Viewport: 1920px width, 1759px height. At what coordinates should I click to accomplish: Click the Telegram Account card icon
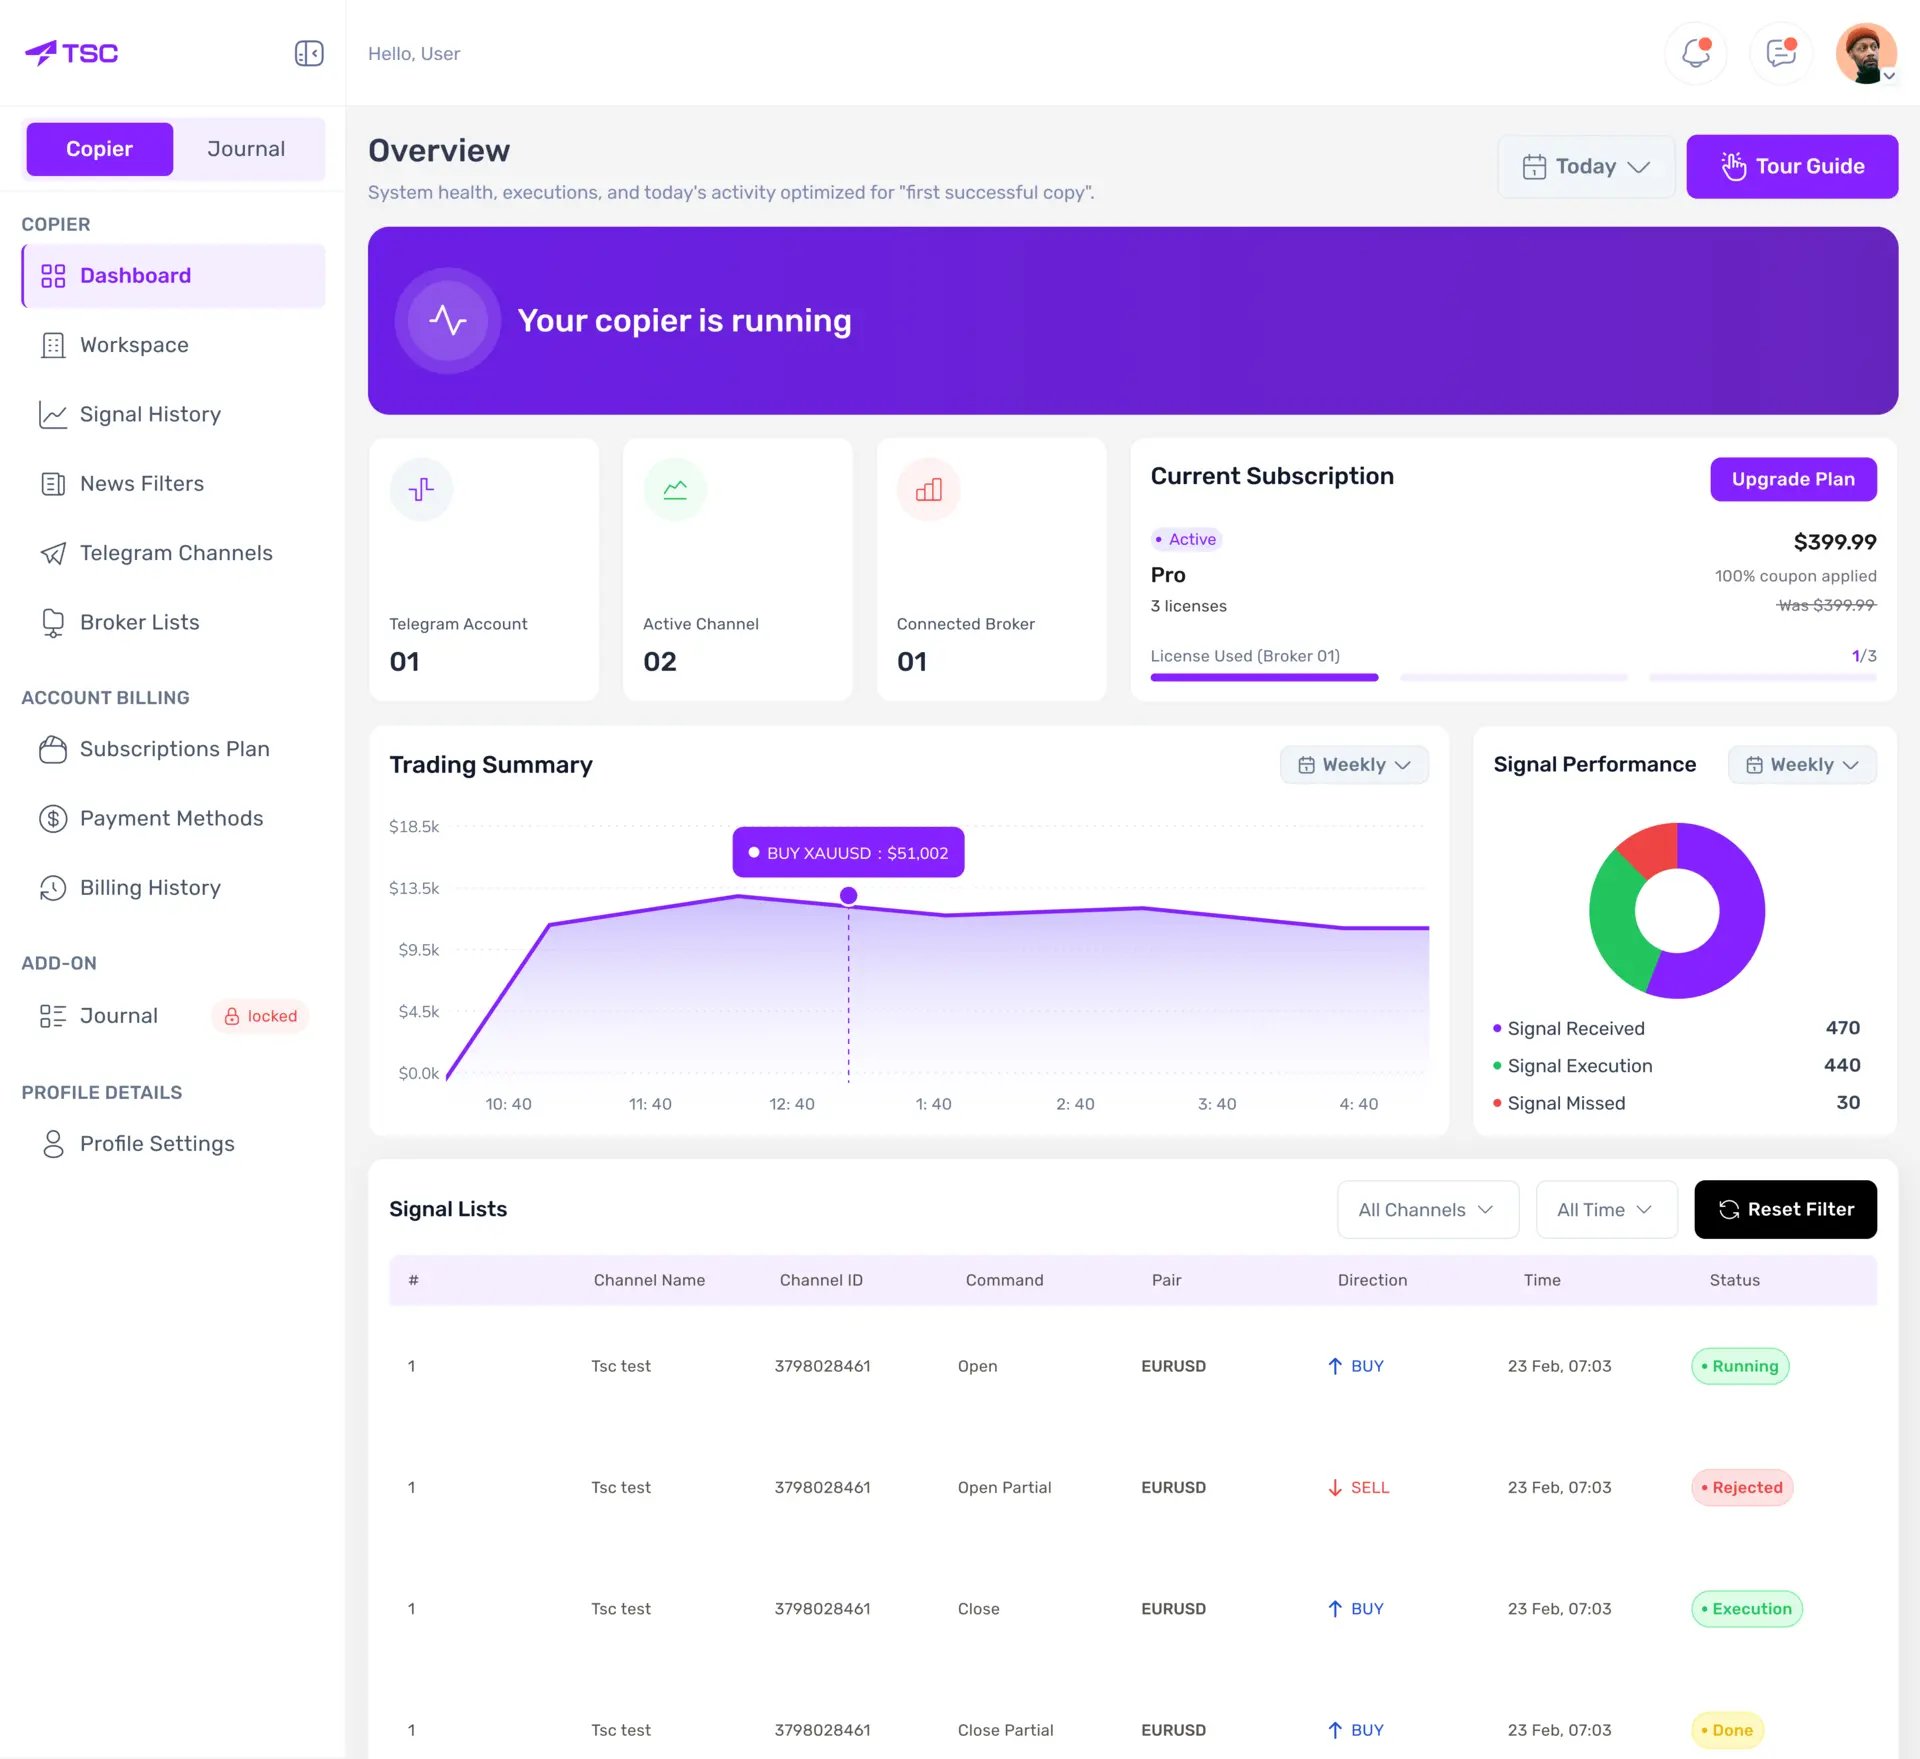[x=421, y=489]
